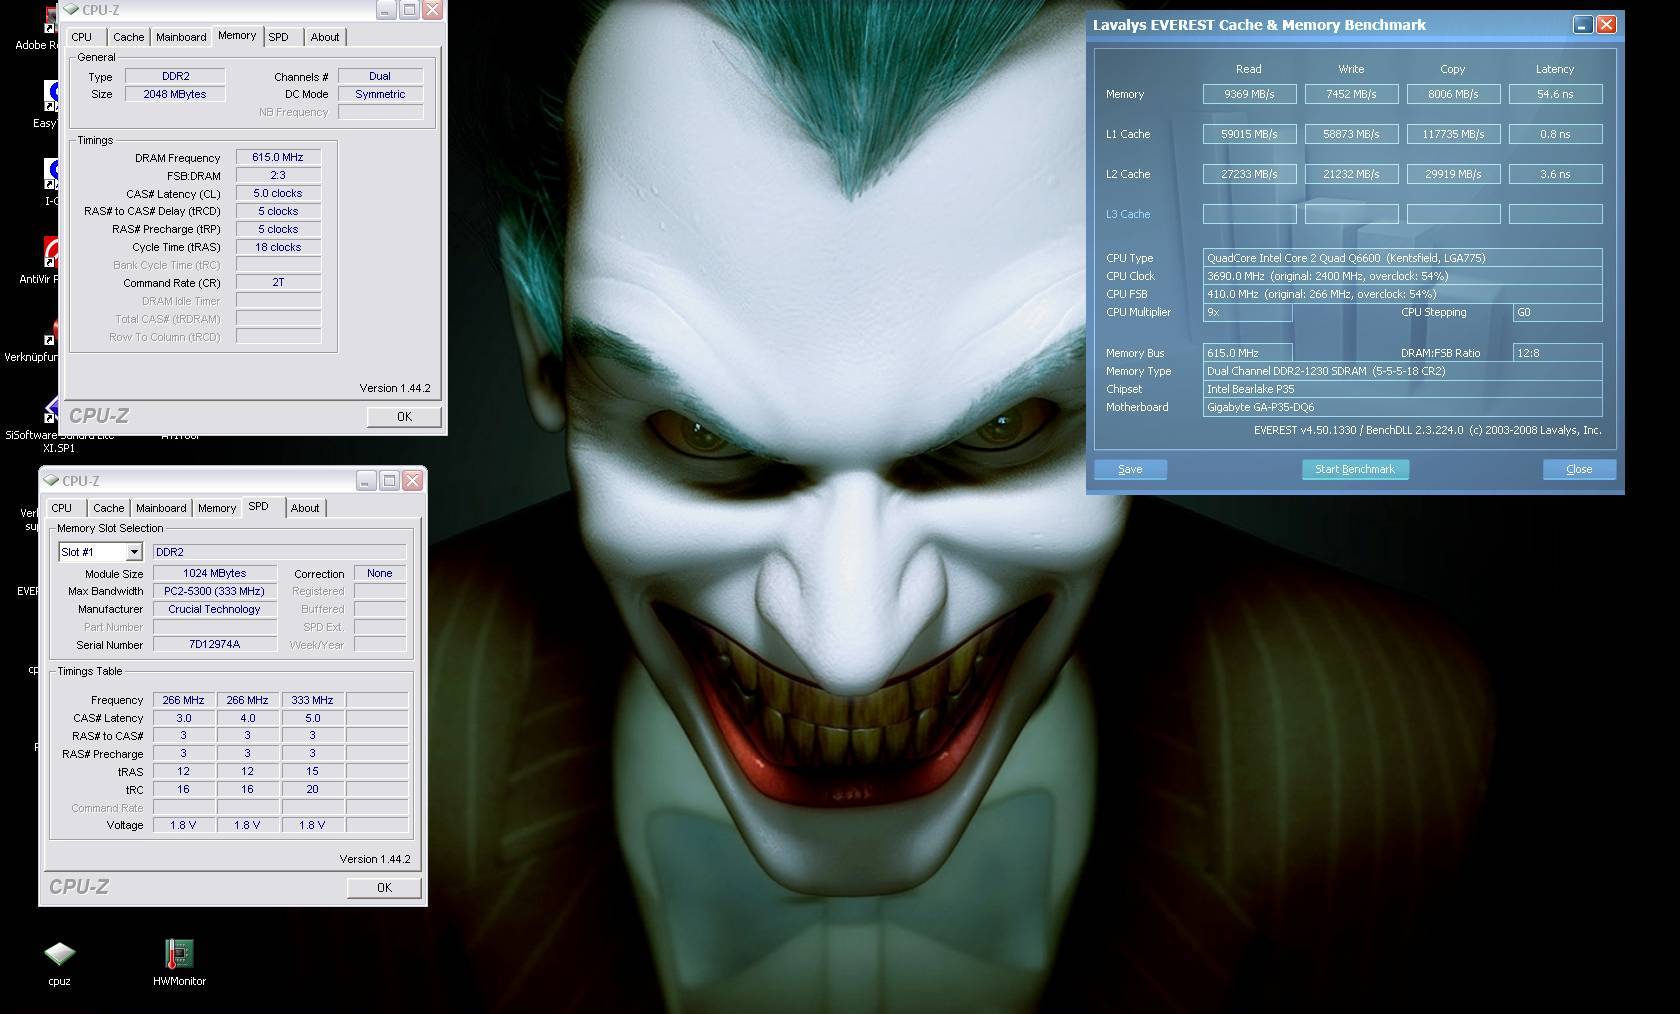The image size is (1680, 1014).
Task: Click OK in the lower CPU-Z SPD window
Action: (x=384, y=887)
